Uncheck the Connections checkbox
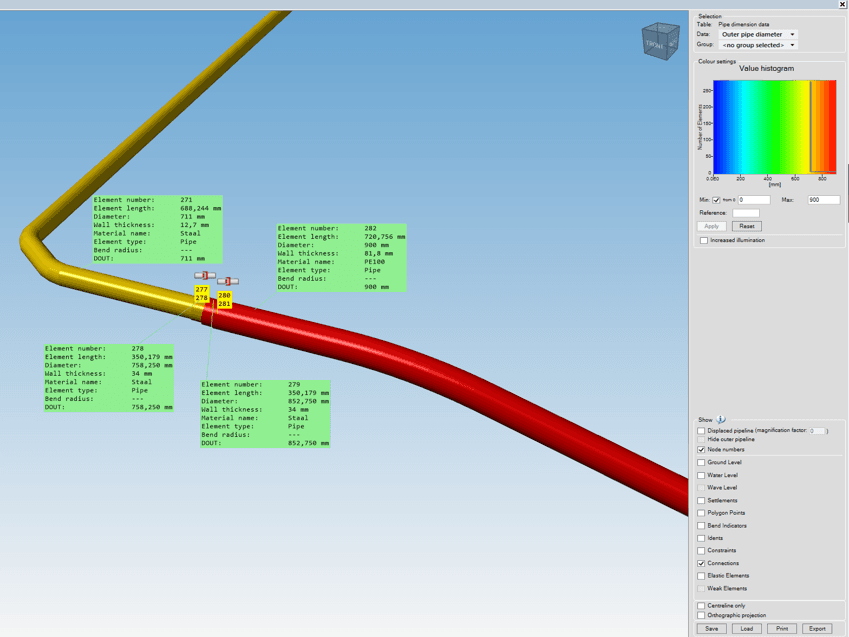Image resolution: width=849 pixels, height=637 pixels. point(701,564)
